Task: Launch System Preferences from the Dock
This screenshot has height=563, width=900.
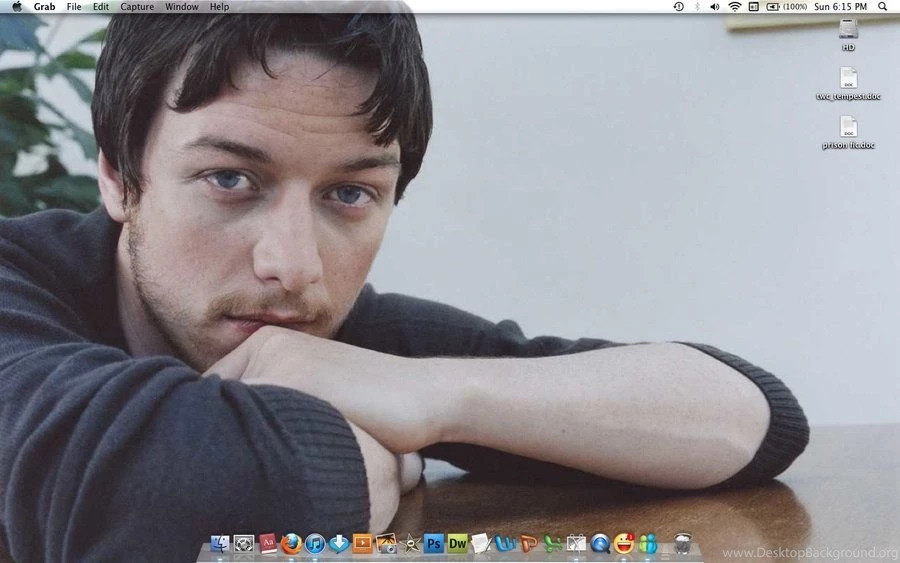Action: click(244, 543)
